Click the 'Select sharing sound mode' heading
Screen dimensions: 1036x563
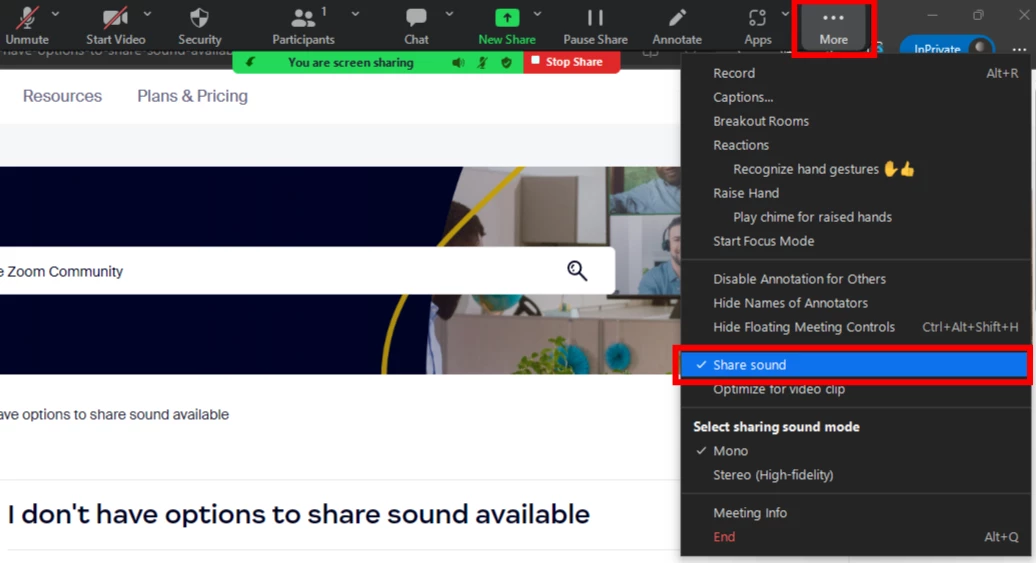(776, 427)
